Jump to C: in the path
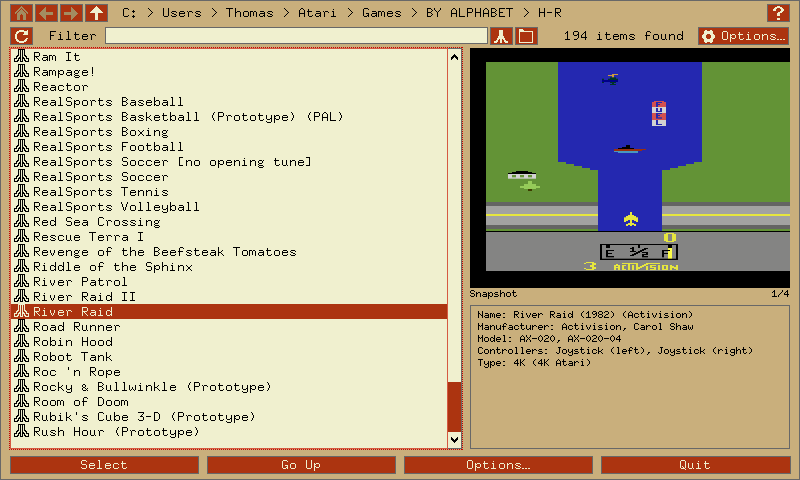This screenshot has height=480, width=800. (x=129, y=13)
